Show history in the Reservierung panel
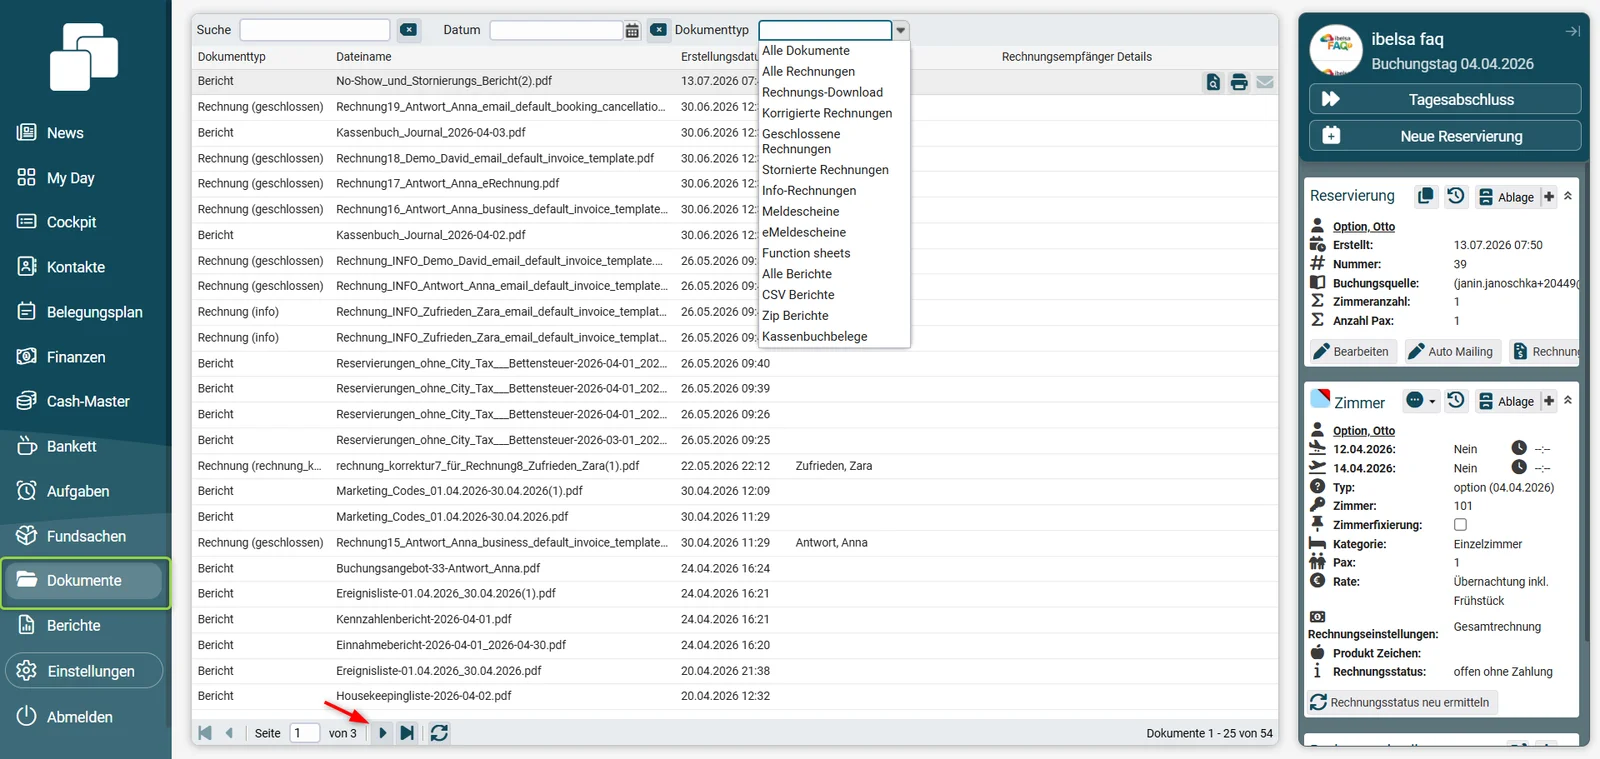The height and width of the screenshot is (759, 1600). [x=1456, y=196]
